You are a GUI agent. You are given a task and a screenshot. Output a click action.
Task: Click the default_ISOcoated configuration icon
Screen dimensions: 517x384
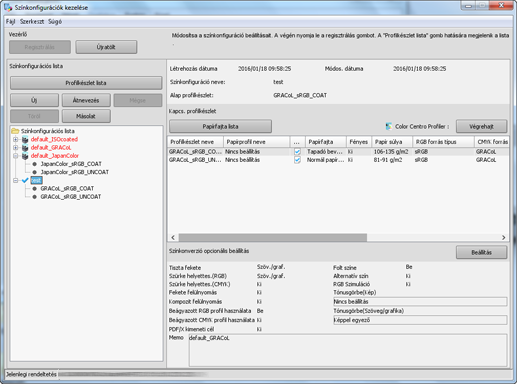25,139
